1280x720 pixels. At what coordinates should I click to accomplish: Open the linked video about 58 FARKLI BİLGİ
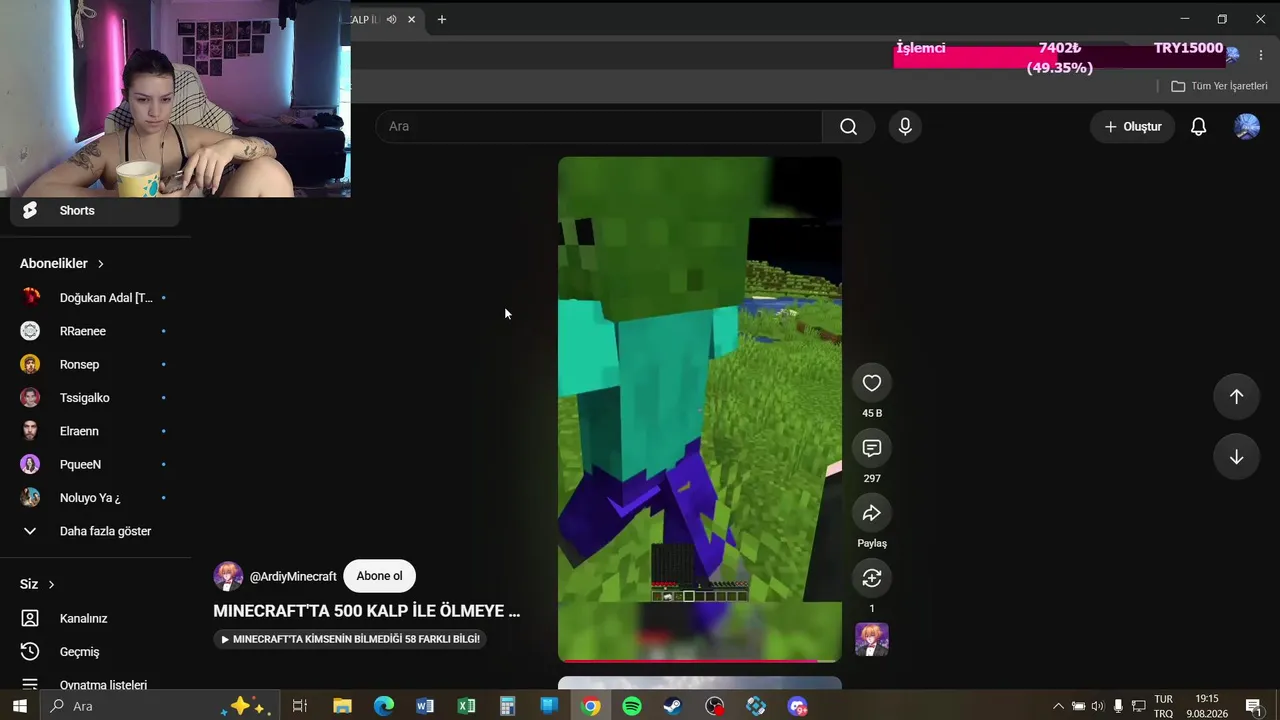coord(350,639)
